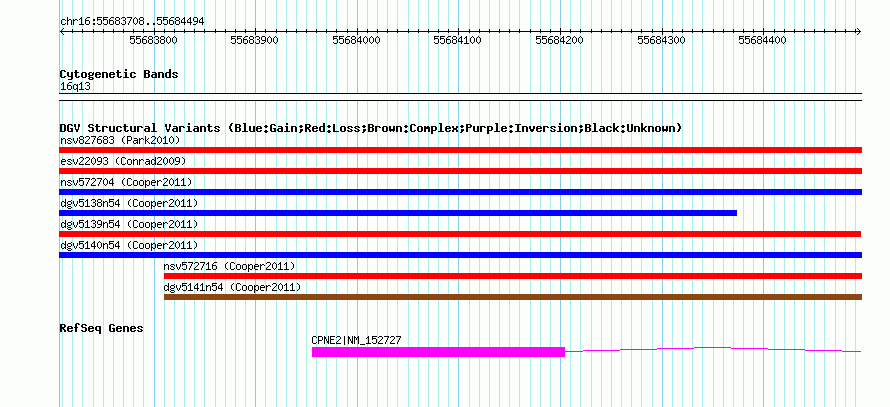This screenshot has height=407, width=890.
Task: Click ruler position 55683800
Action: (x=153, y=40)
